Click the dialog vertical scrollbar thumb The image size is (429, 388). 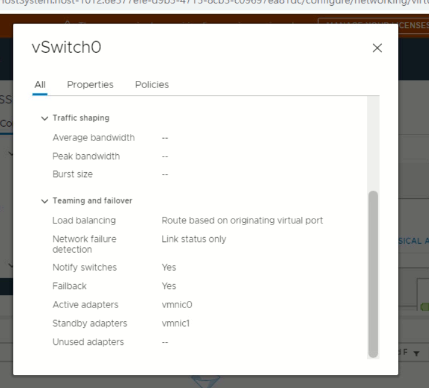click(373, 274)
